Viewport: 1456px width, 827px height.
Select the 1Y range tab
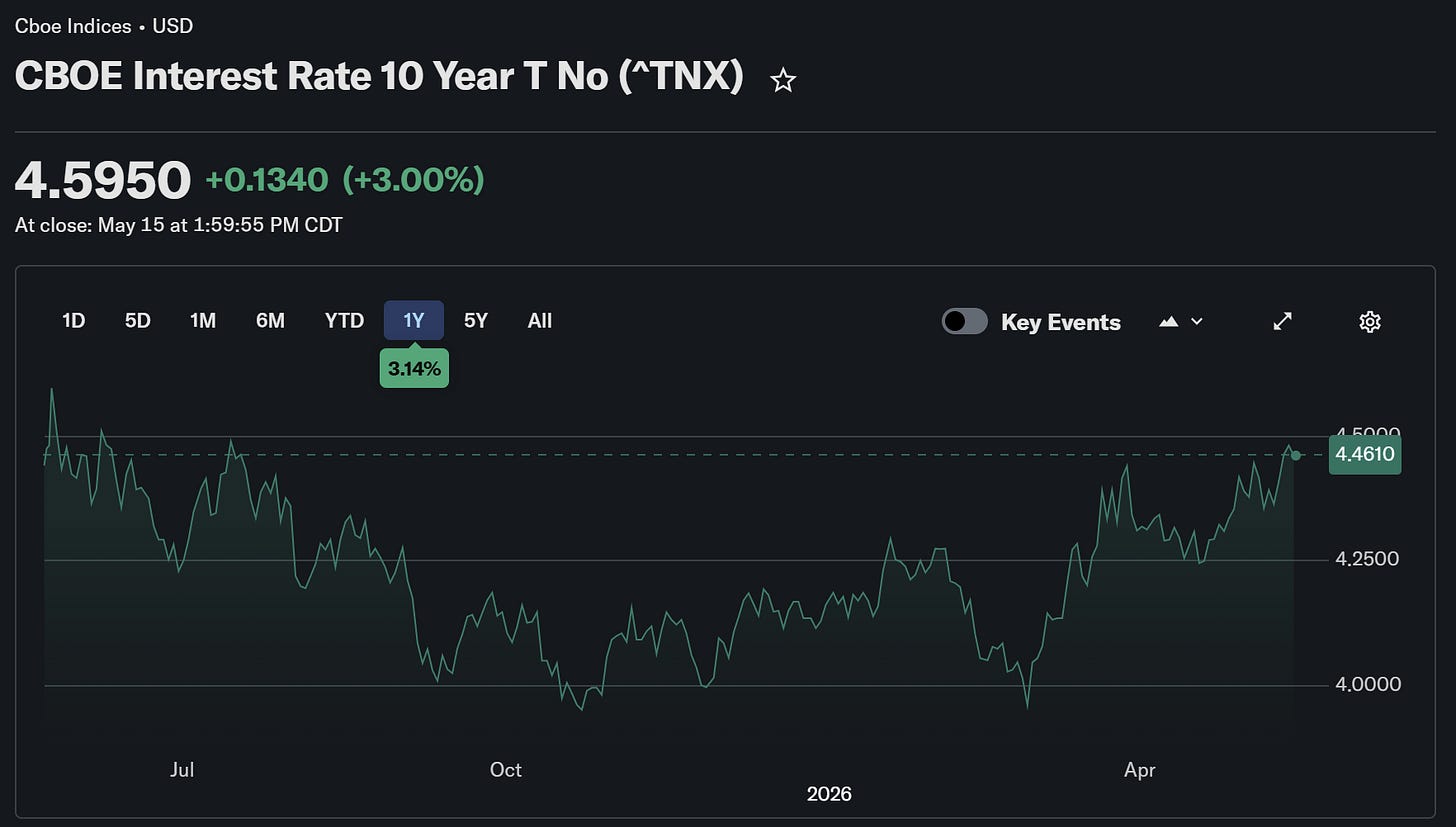pos(414,321)
